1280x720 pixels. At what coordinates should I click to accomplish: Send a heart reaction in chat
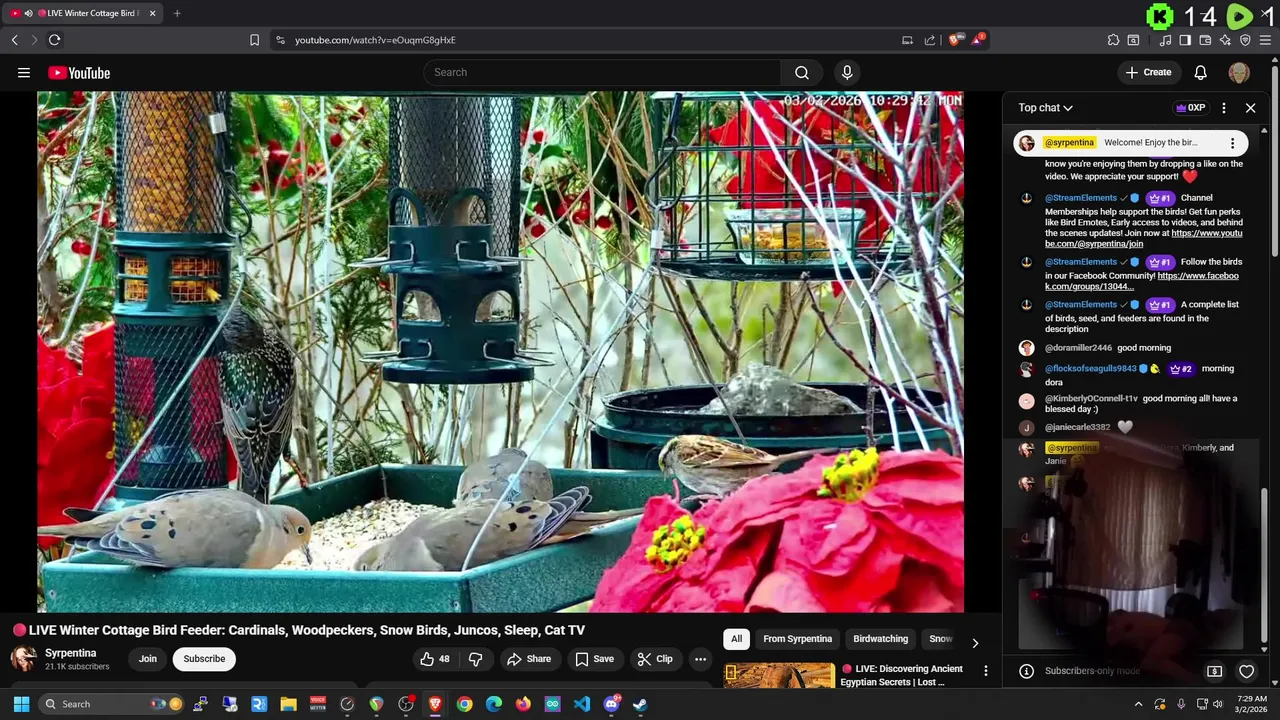(x=1246, y=672)
